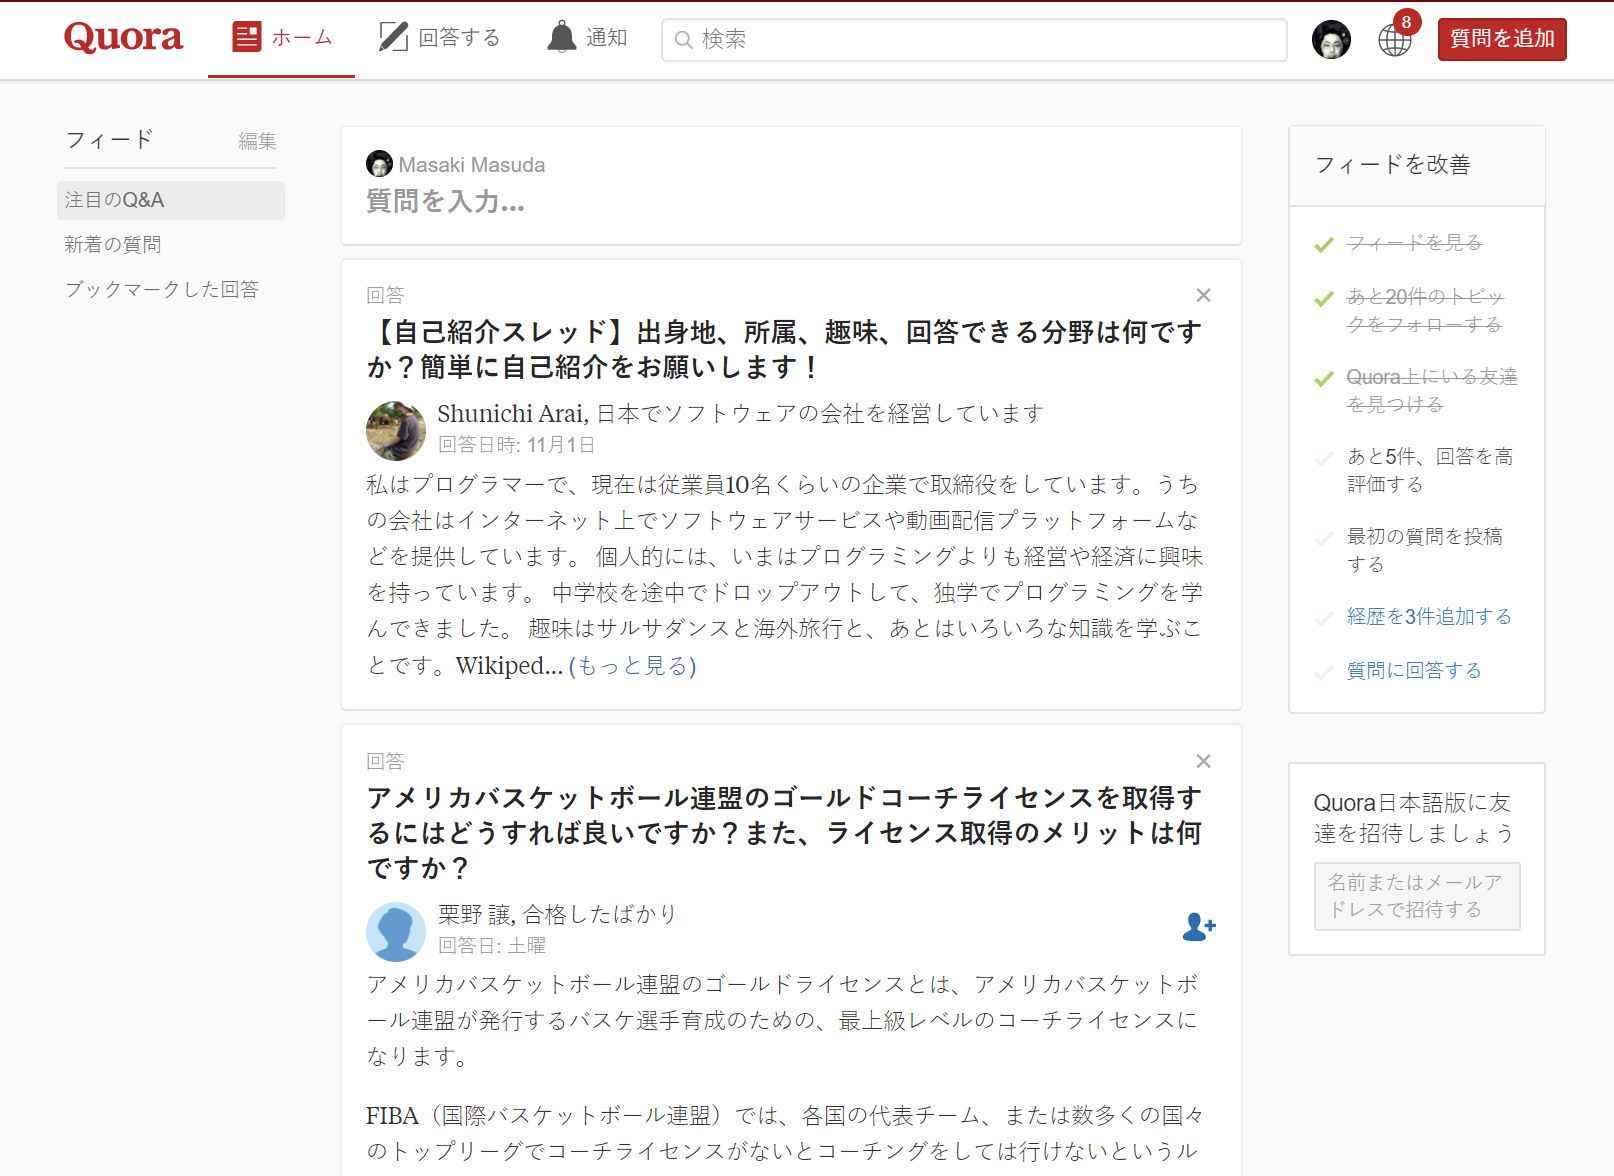Select the 経歴を3件追加する checklist item
The height and width of the screenshot is (1176, 1614).
(x=1428, y=617)
